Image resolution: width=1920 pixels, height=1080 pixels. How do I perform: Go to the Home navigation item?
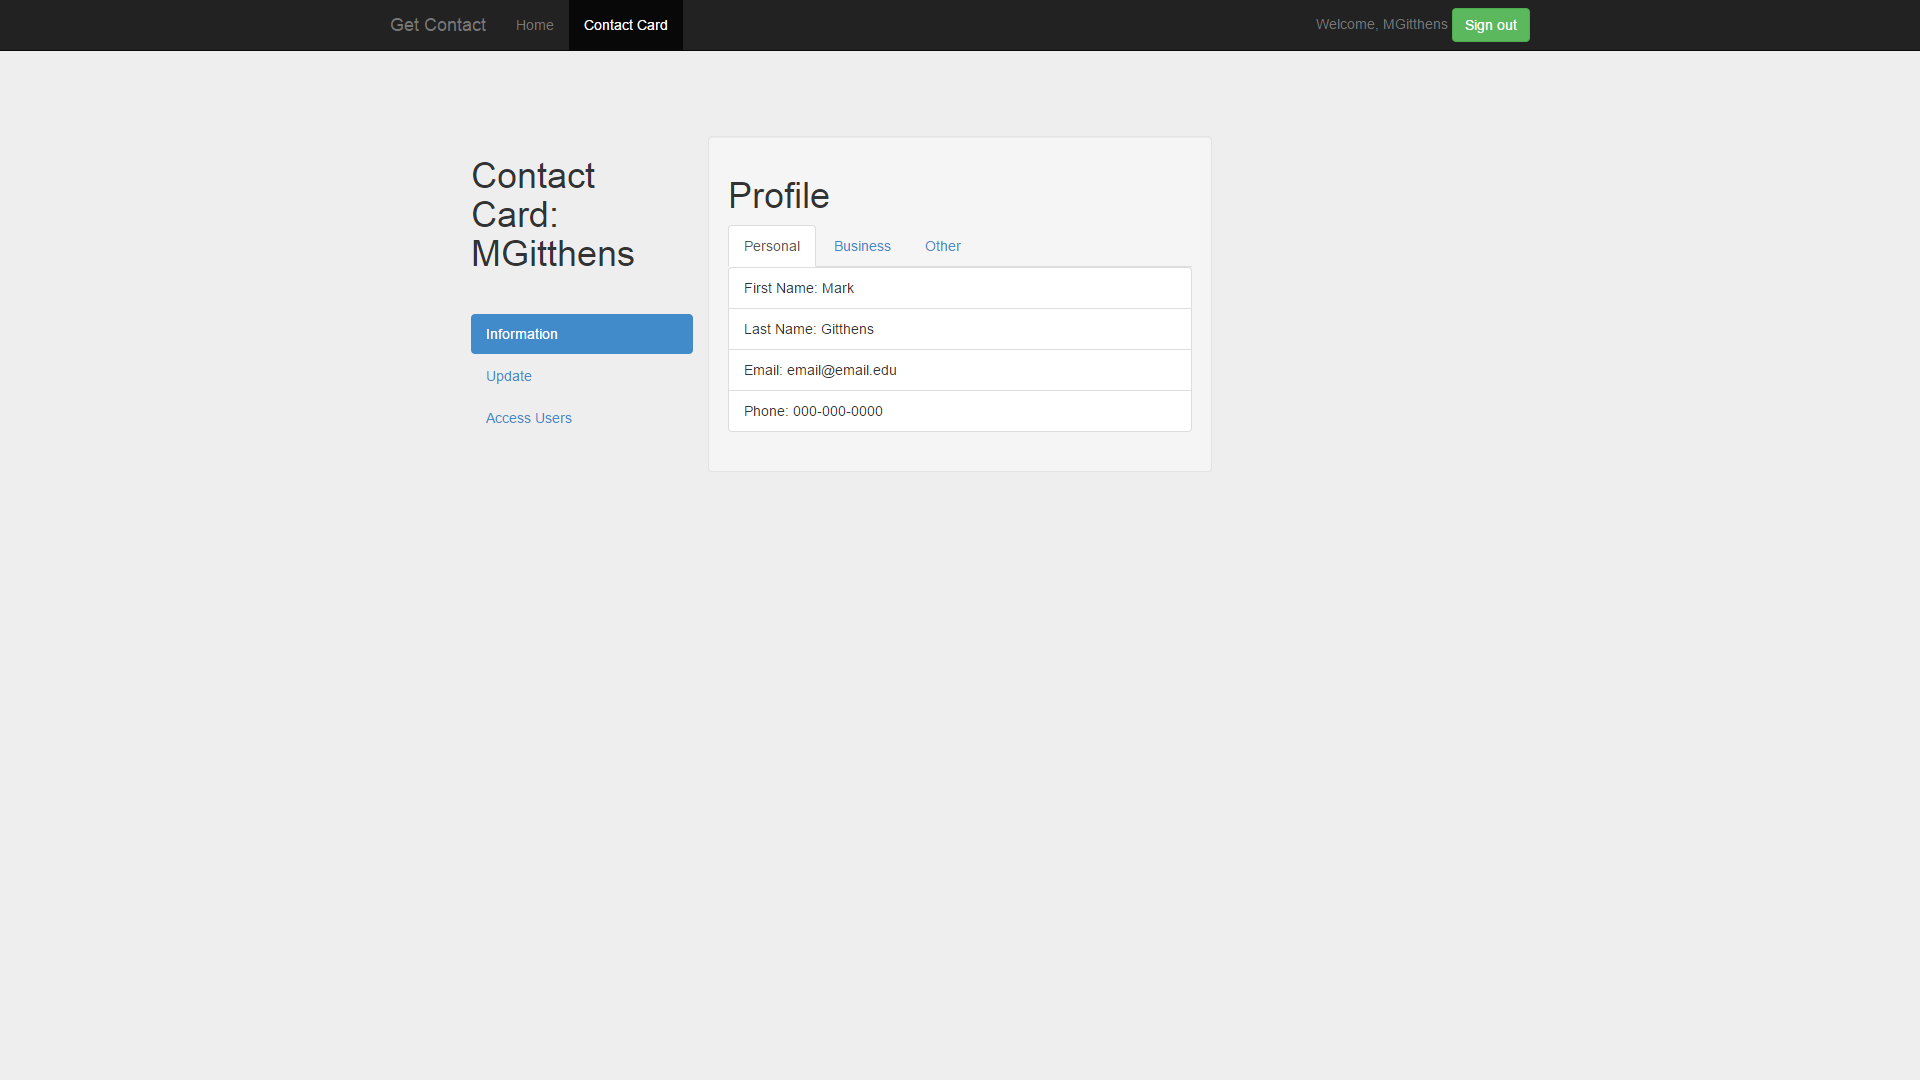tap(534, 25)
